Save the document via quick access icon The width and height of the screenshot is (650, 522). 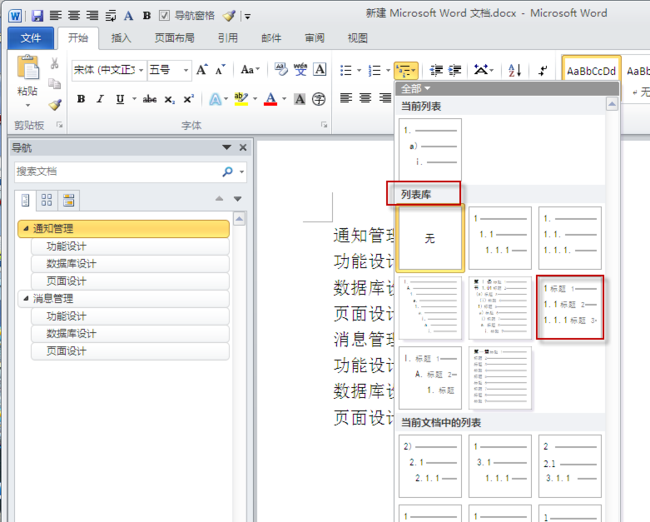coord(37,16)
